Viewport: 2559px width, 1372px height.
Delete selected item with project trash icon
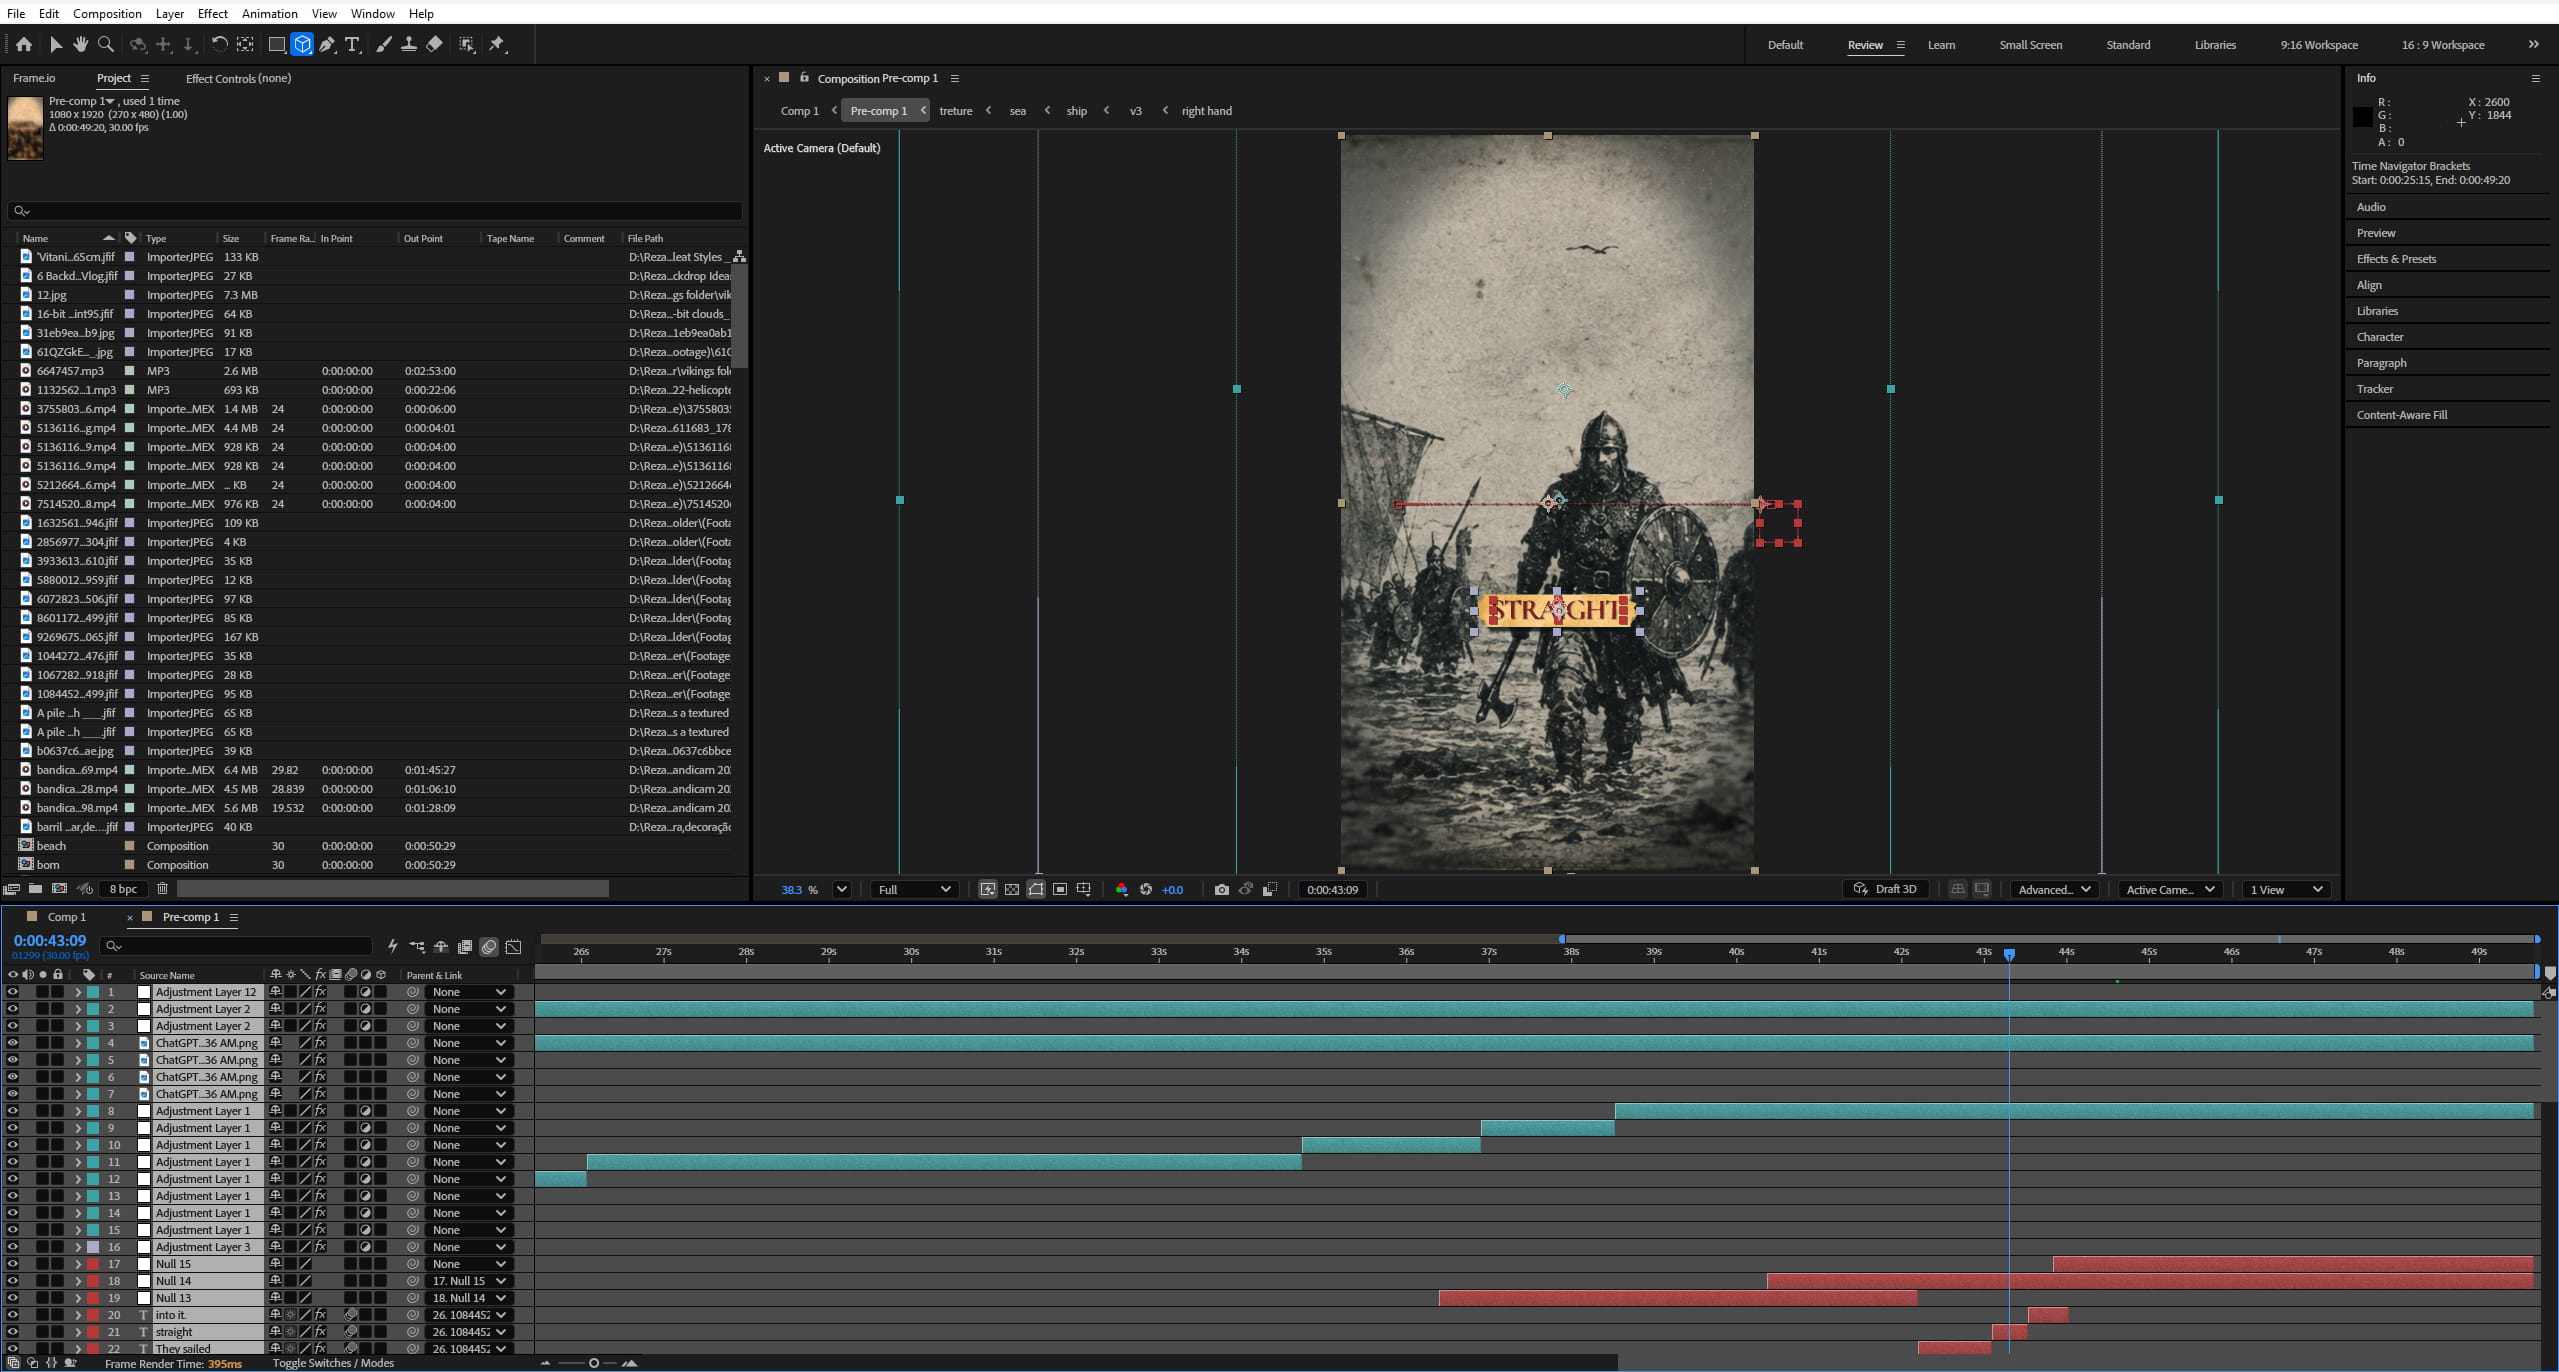coord(162,888)
